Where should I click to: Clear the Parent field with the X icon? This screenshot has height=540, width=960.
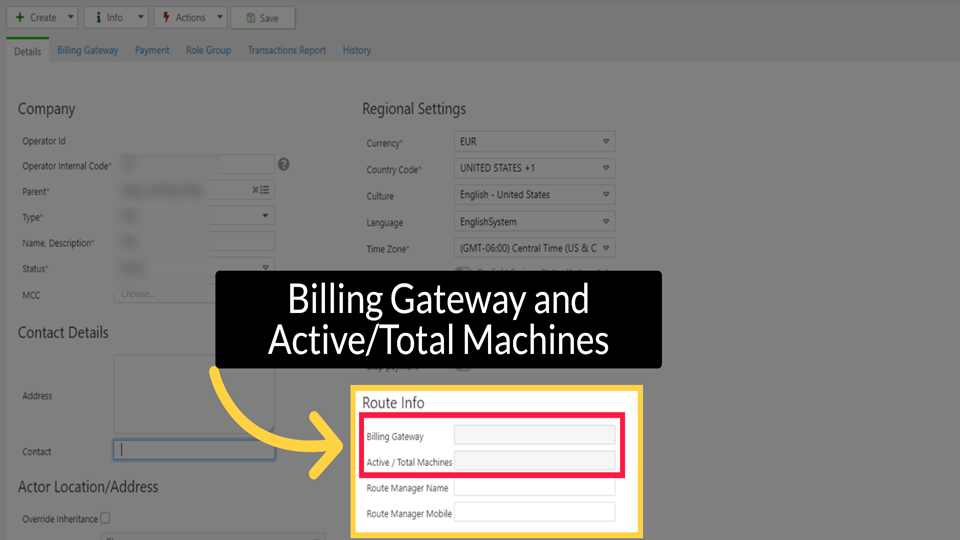pyautogui.click(x=255, y=190)
